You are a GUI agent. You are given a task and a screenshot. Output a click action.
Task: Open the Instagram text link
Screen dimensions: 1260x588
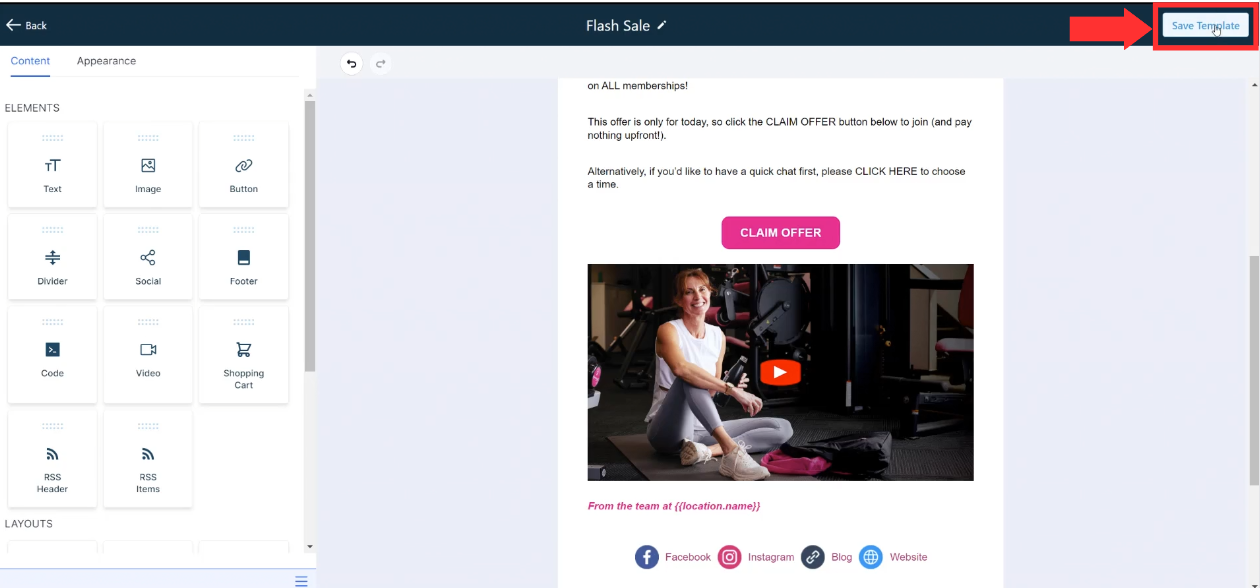click(771, 557)
